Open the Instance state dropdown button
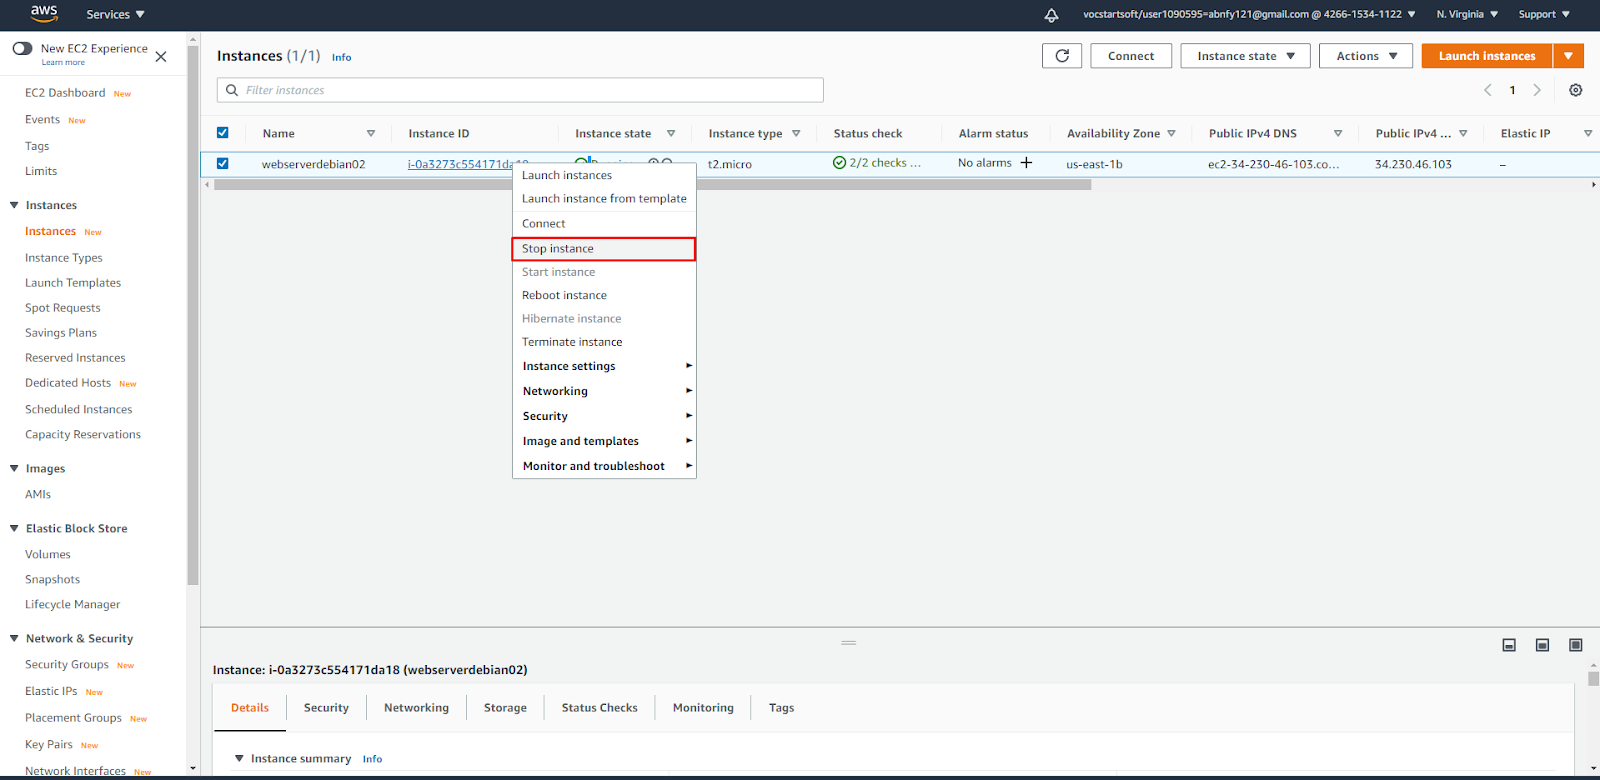Image resolution: width=1600 pixels, height=780 pixels. [1245, 56]
